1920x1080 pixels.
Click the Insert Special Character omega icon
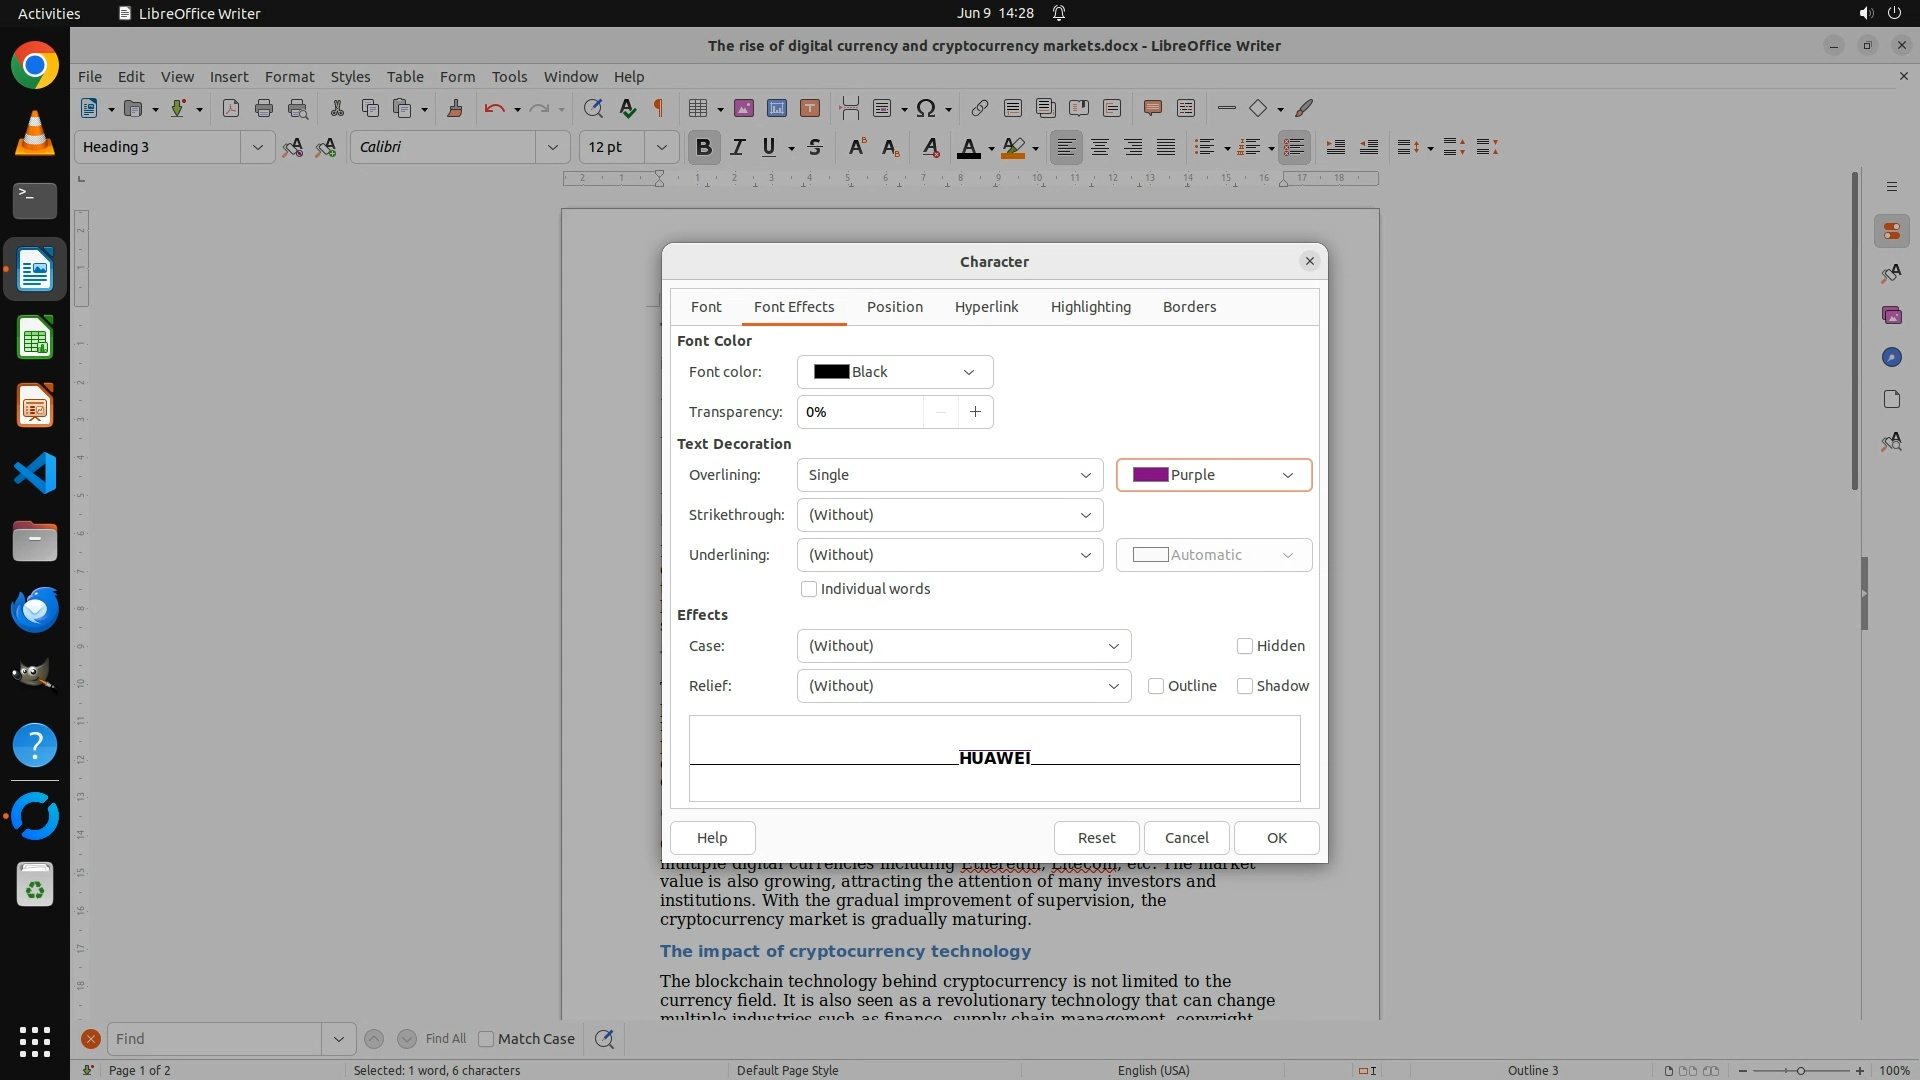[x=926, y=108]
